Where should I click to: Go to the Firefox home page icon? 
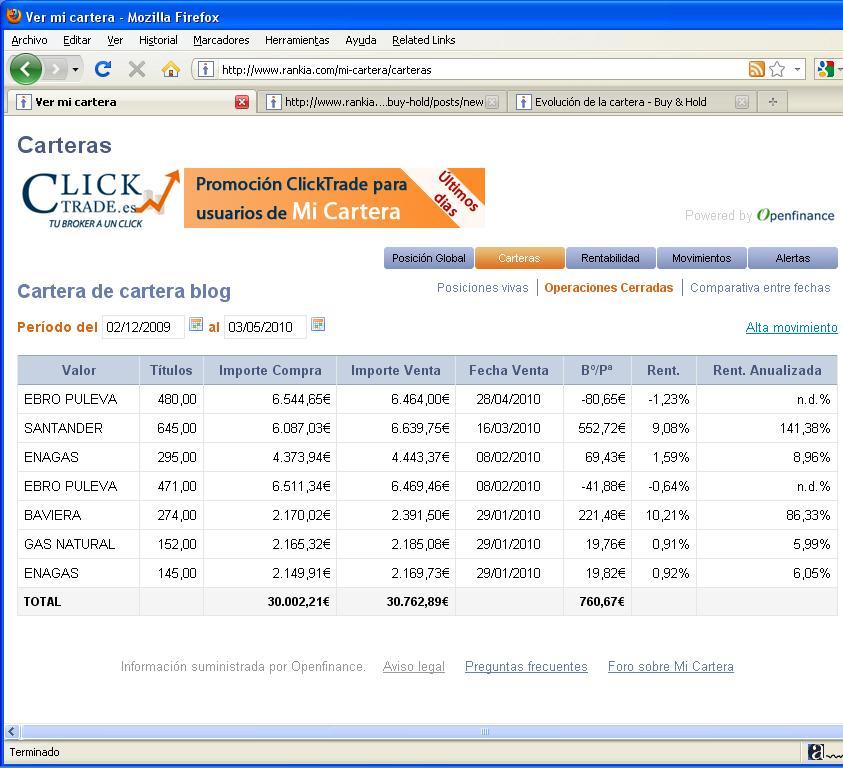point(171,69)
